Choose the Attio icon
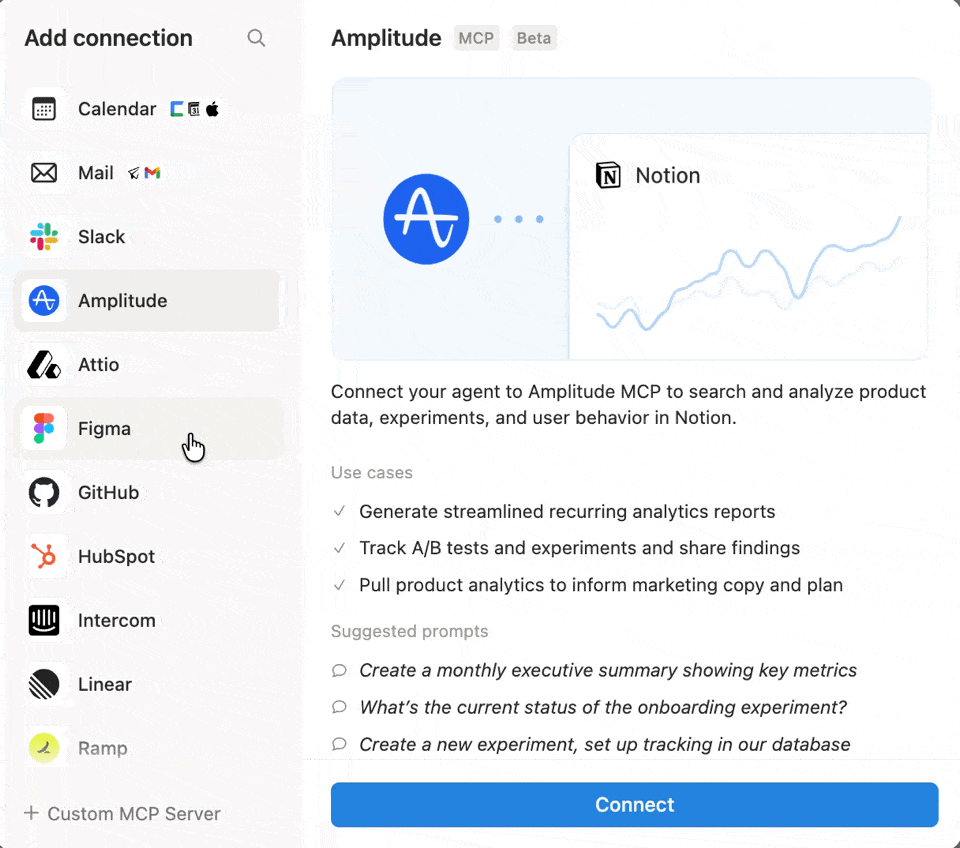Screen dimensions: 960x848 tap(44, 365)
